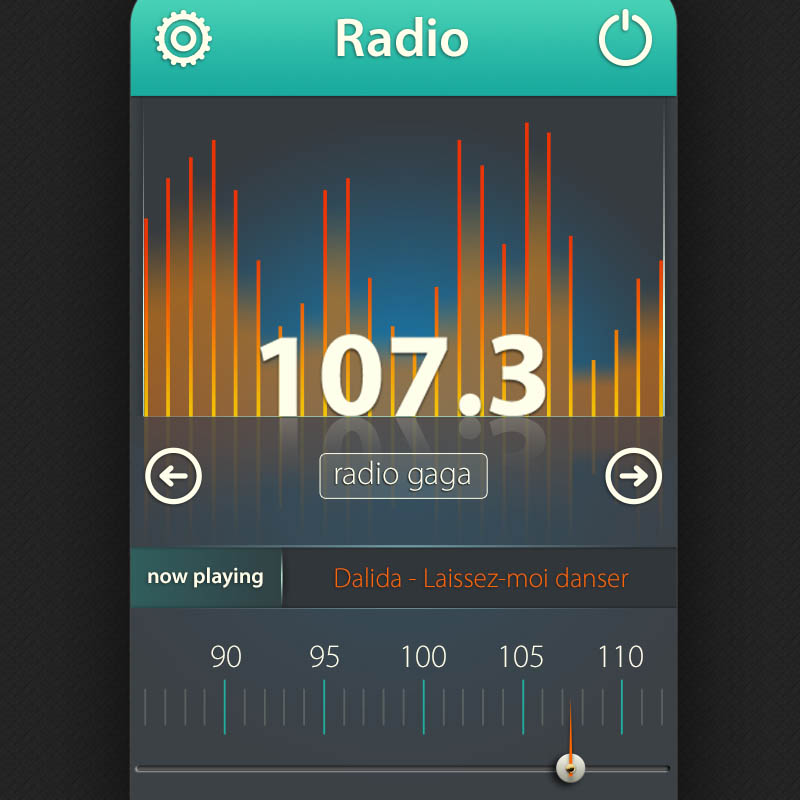Toggle the radio power button
The height and width of the screenshot is (800, 800).
(x=625, y=38)
